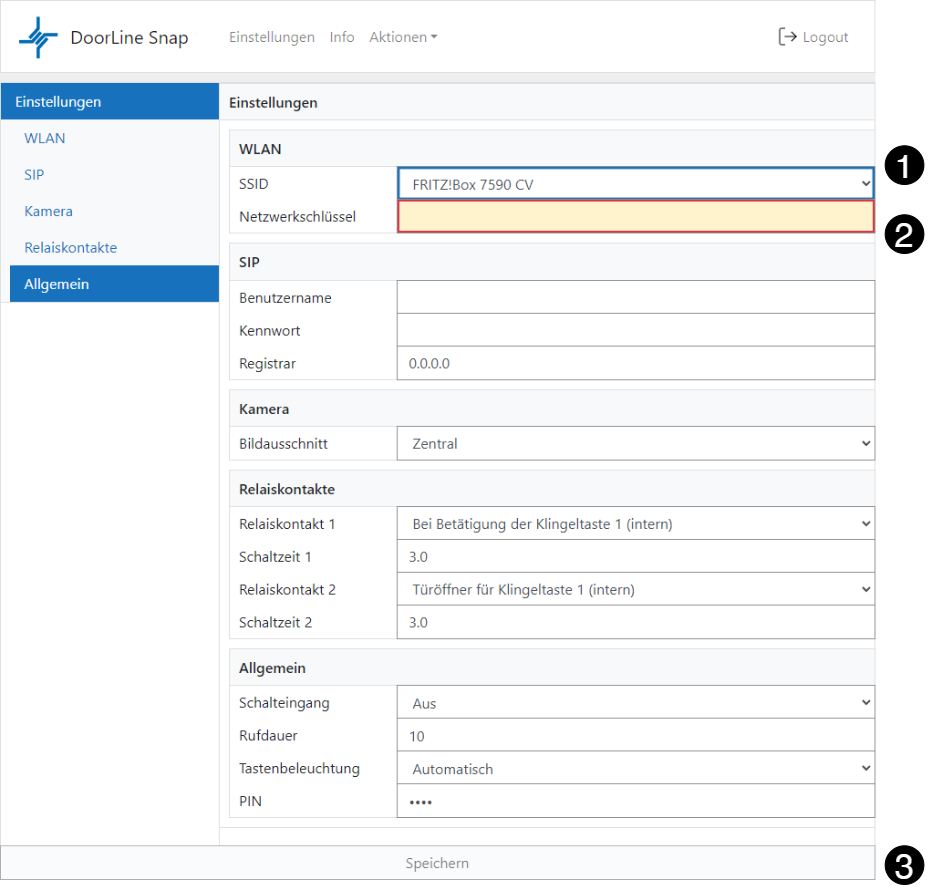Expand the SSID dropdown
Image resolution: width=934 pixels, height=893 pixels.
pos(635,184)
